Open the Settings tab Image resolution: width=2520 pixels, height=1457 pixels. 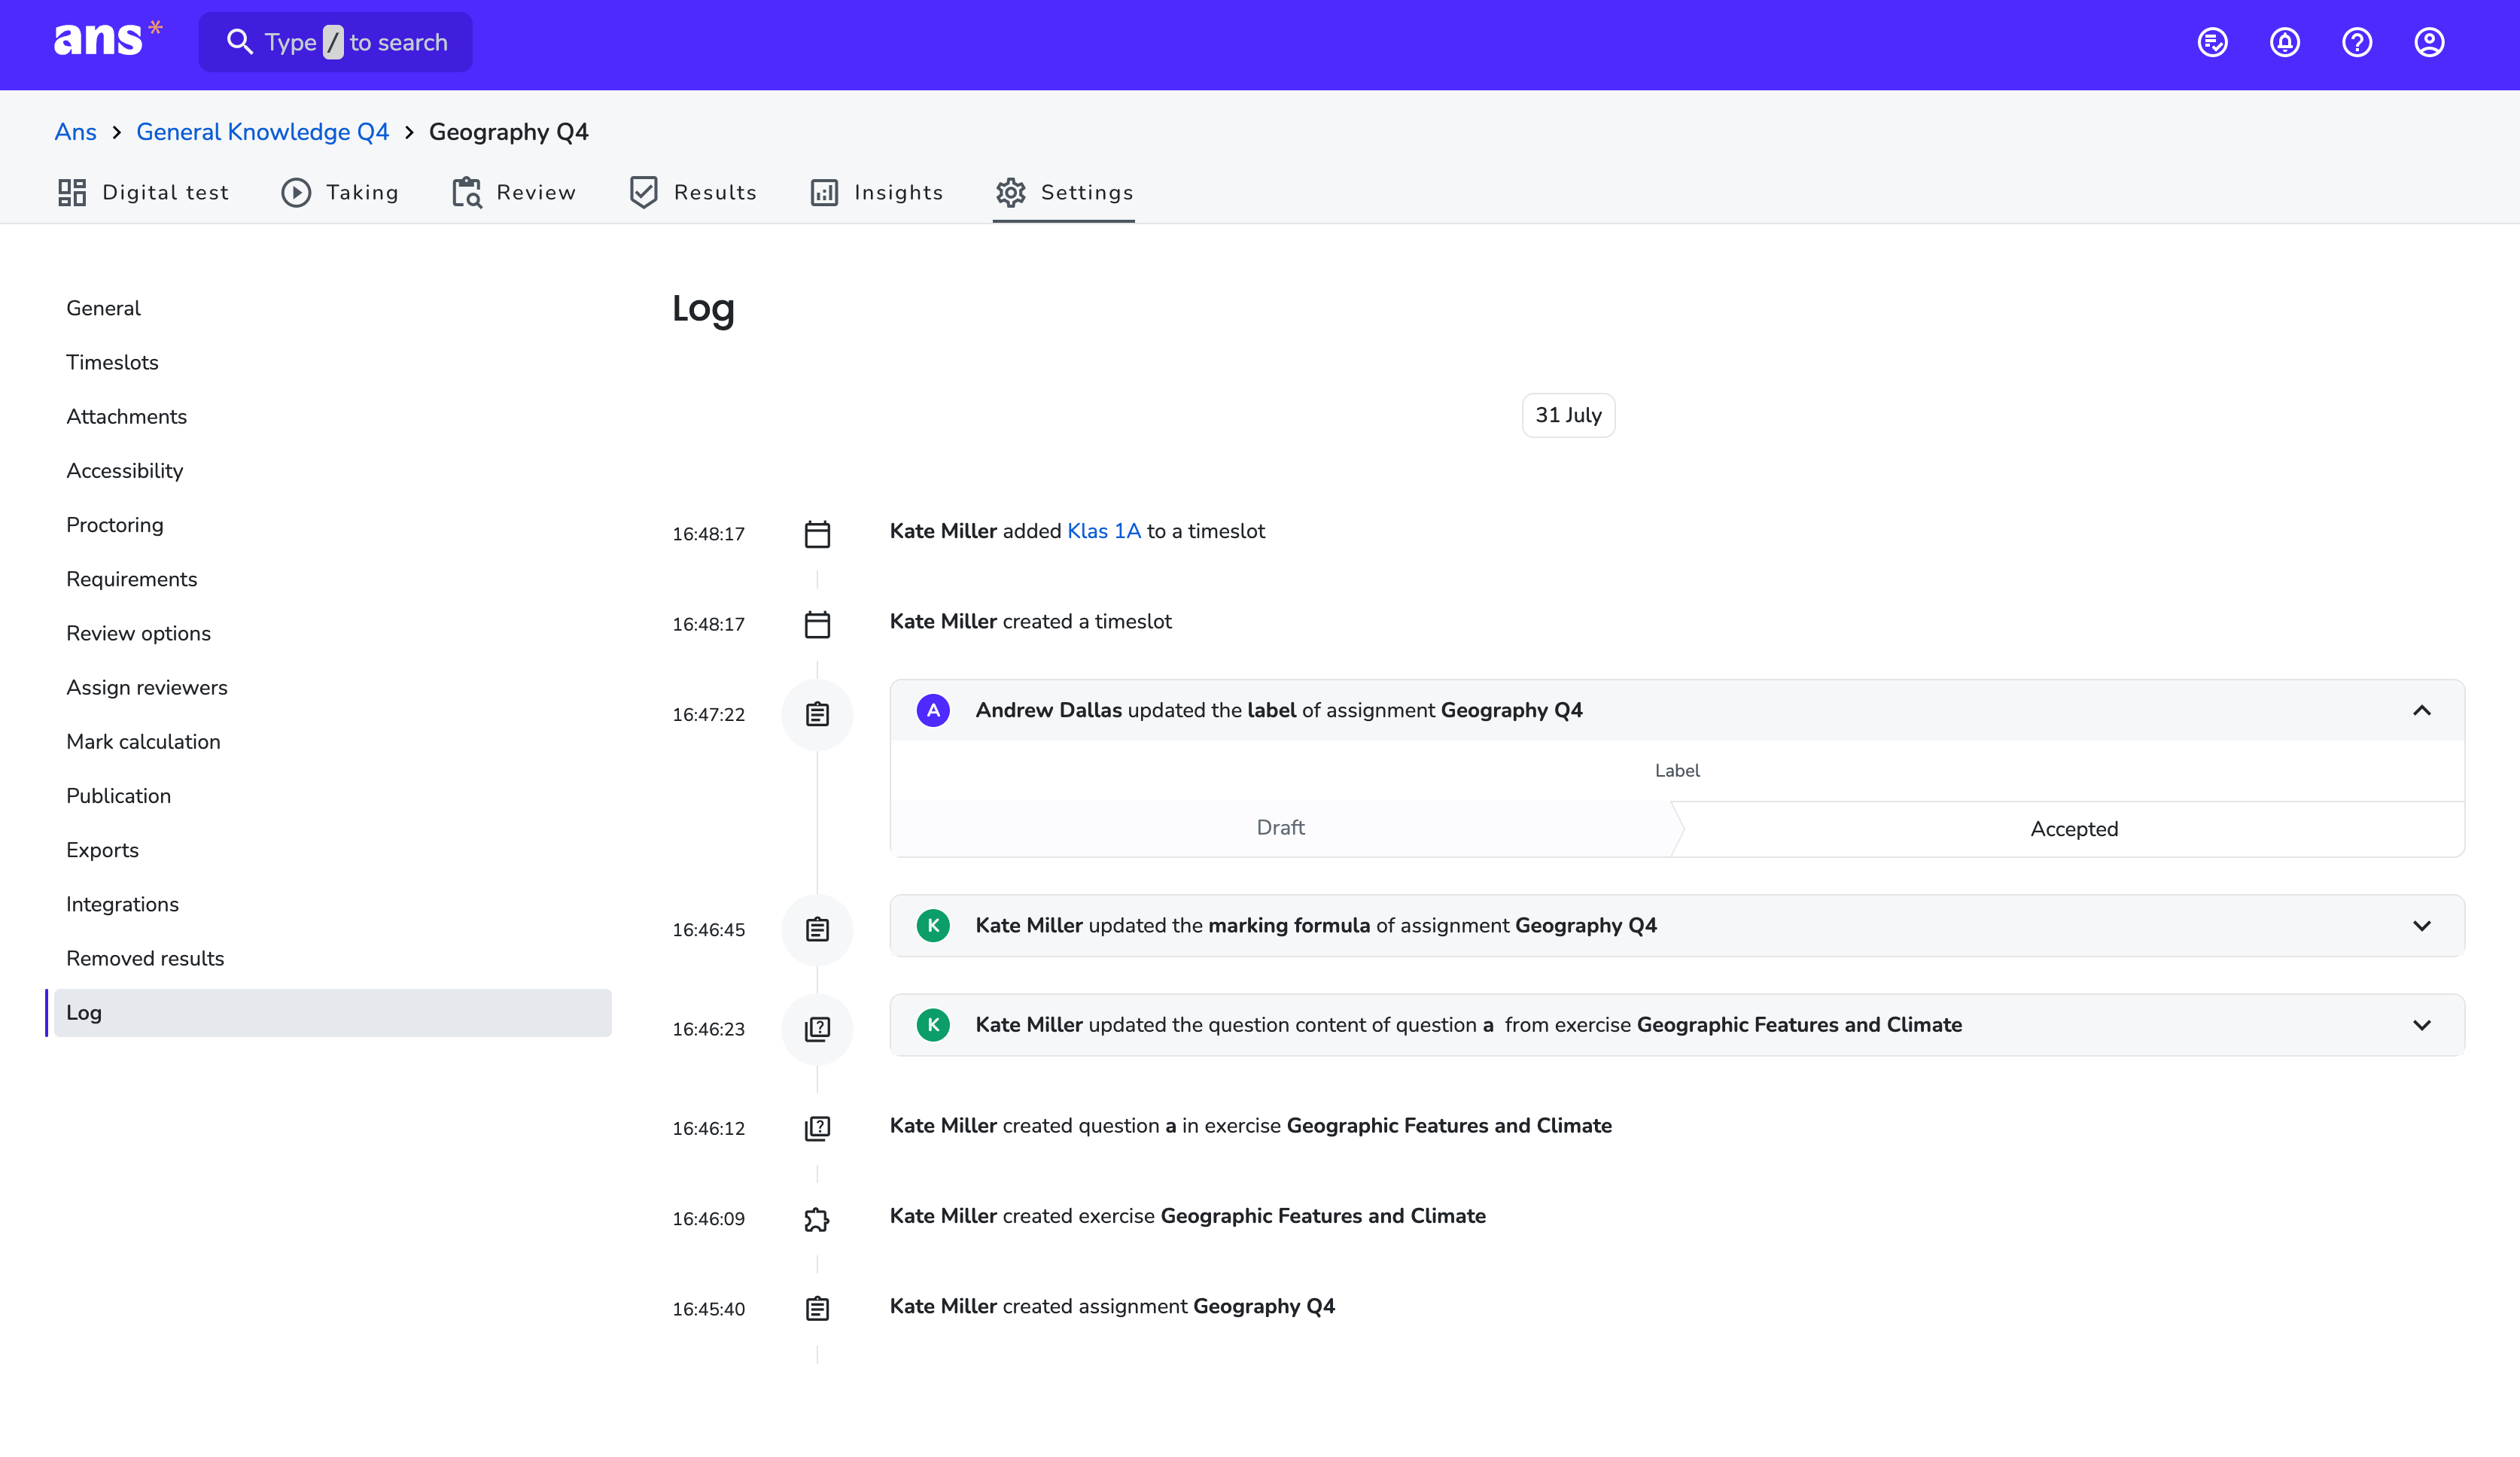tap(1064, 192)
